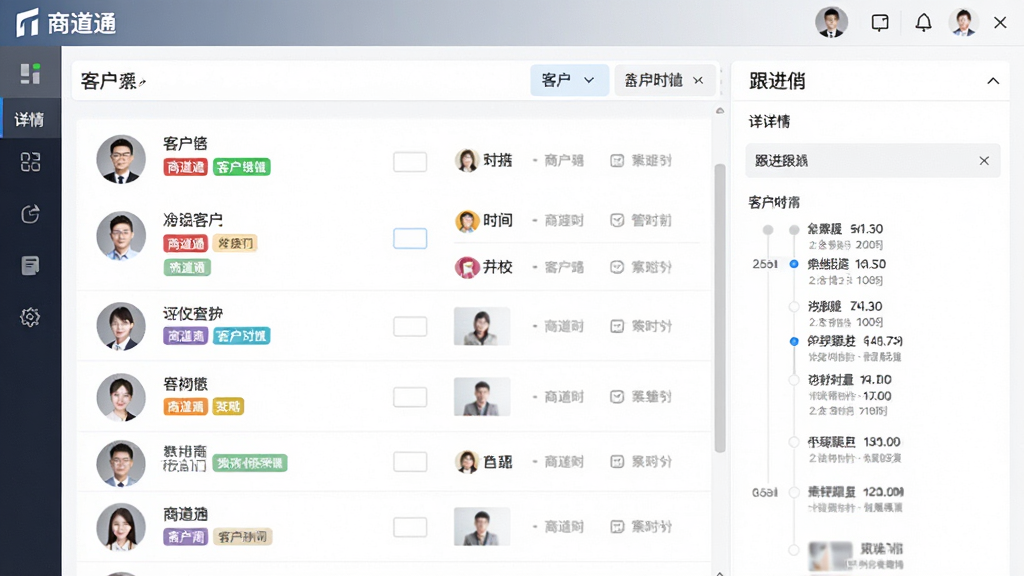
Task: Click the purple tag in third customer row
Action: [185, 336]
